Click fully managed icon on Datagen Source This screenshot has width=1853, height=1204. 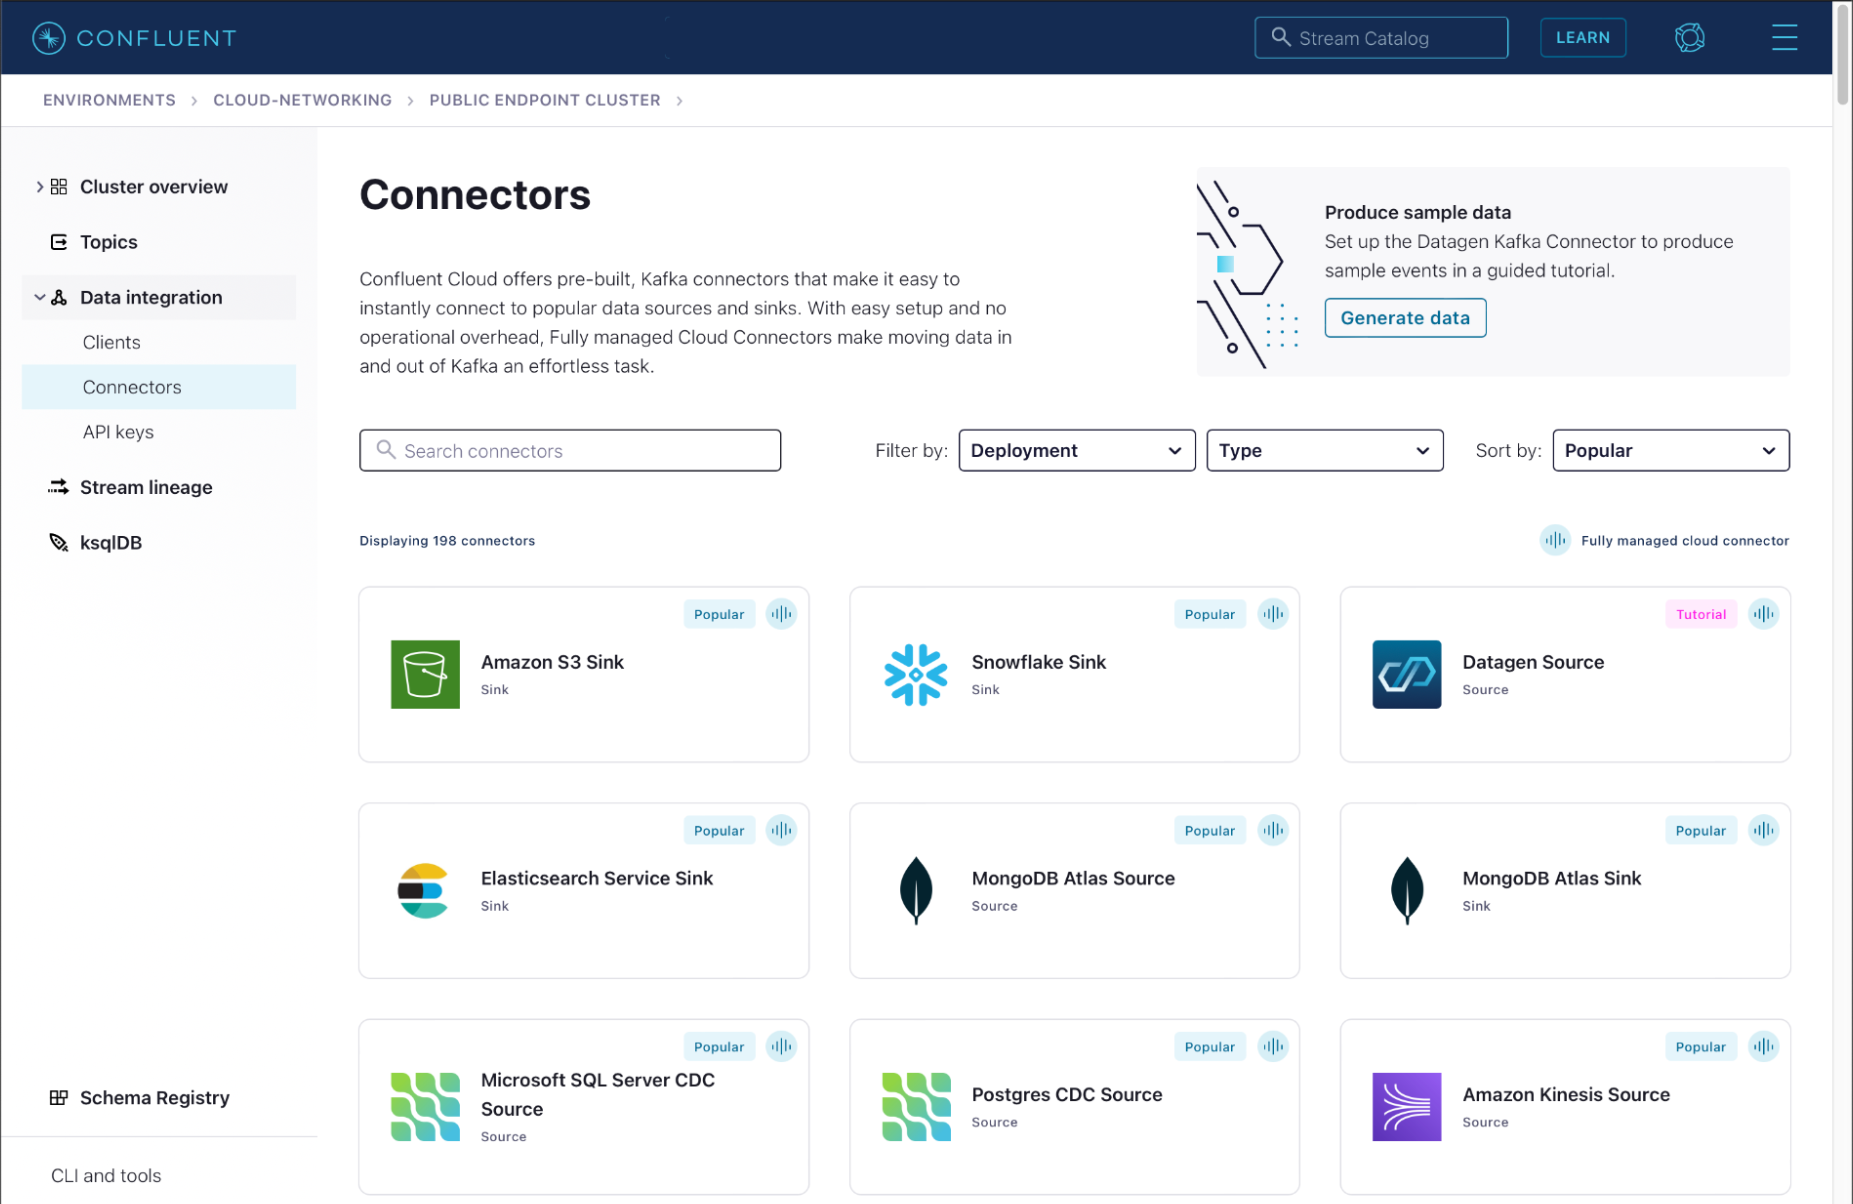[1763, 614]
